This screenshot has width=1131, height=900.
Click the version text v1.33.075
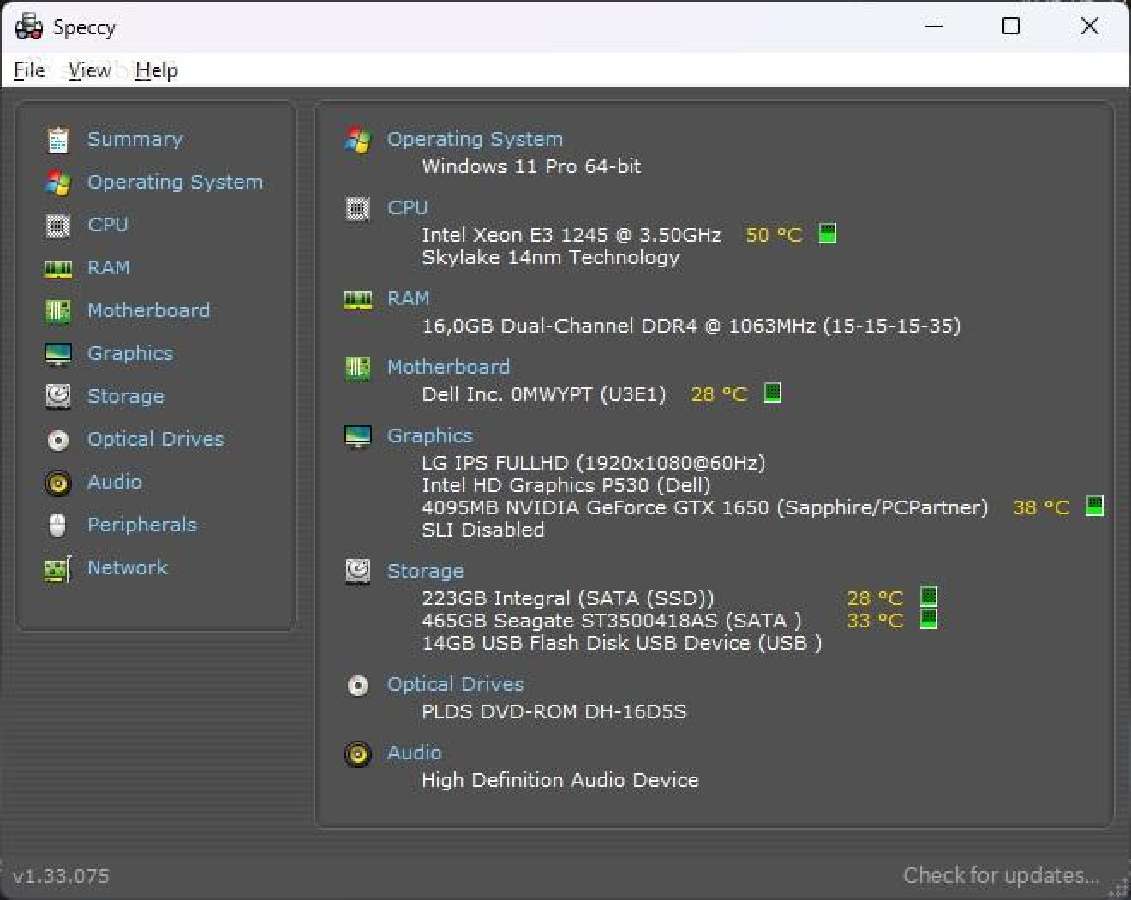[61, 876]
